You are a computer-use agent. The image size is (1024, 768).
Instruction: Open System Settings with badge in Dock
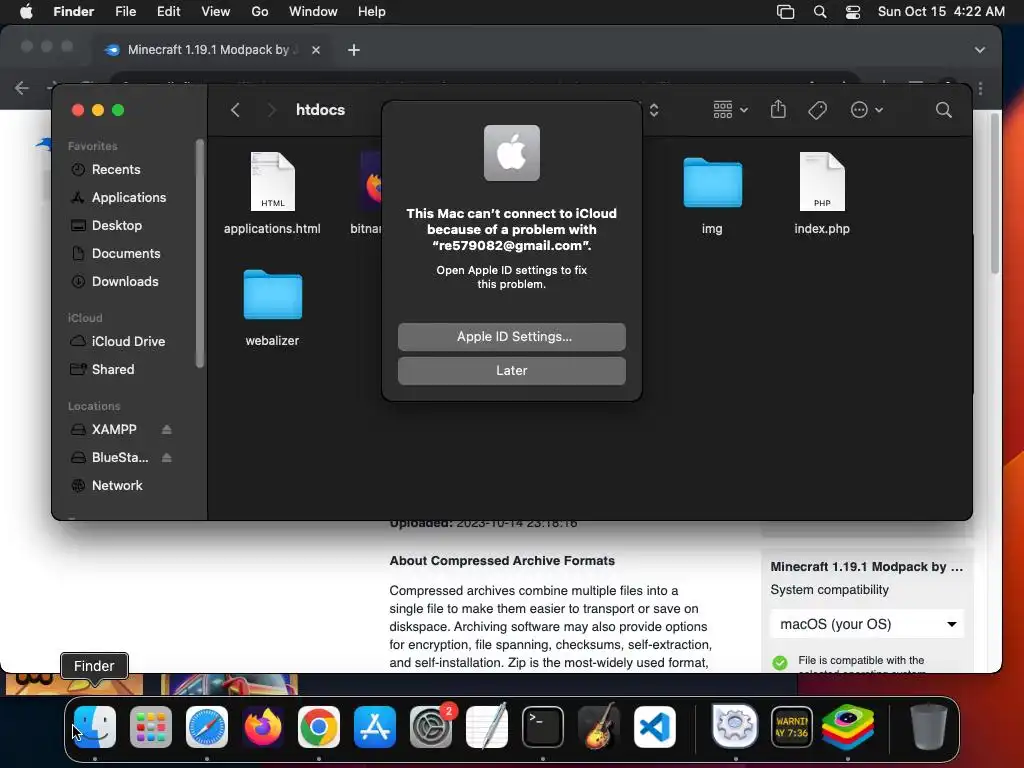point(431,727)
